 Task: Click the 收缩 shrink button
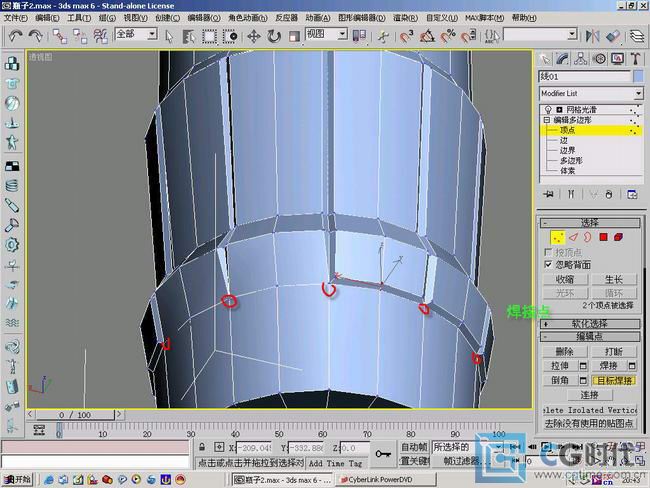[x=565, y=279]
